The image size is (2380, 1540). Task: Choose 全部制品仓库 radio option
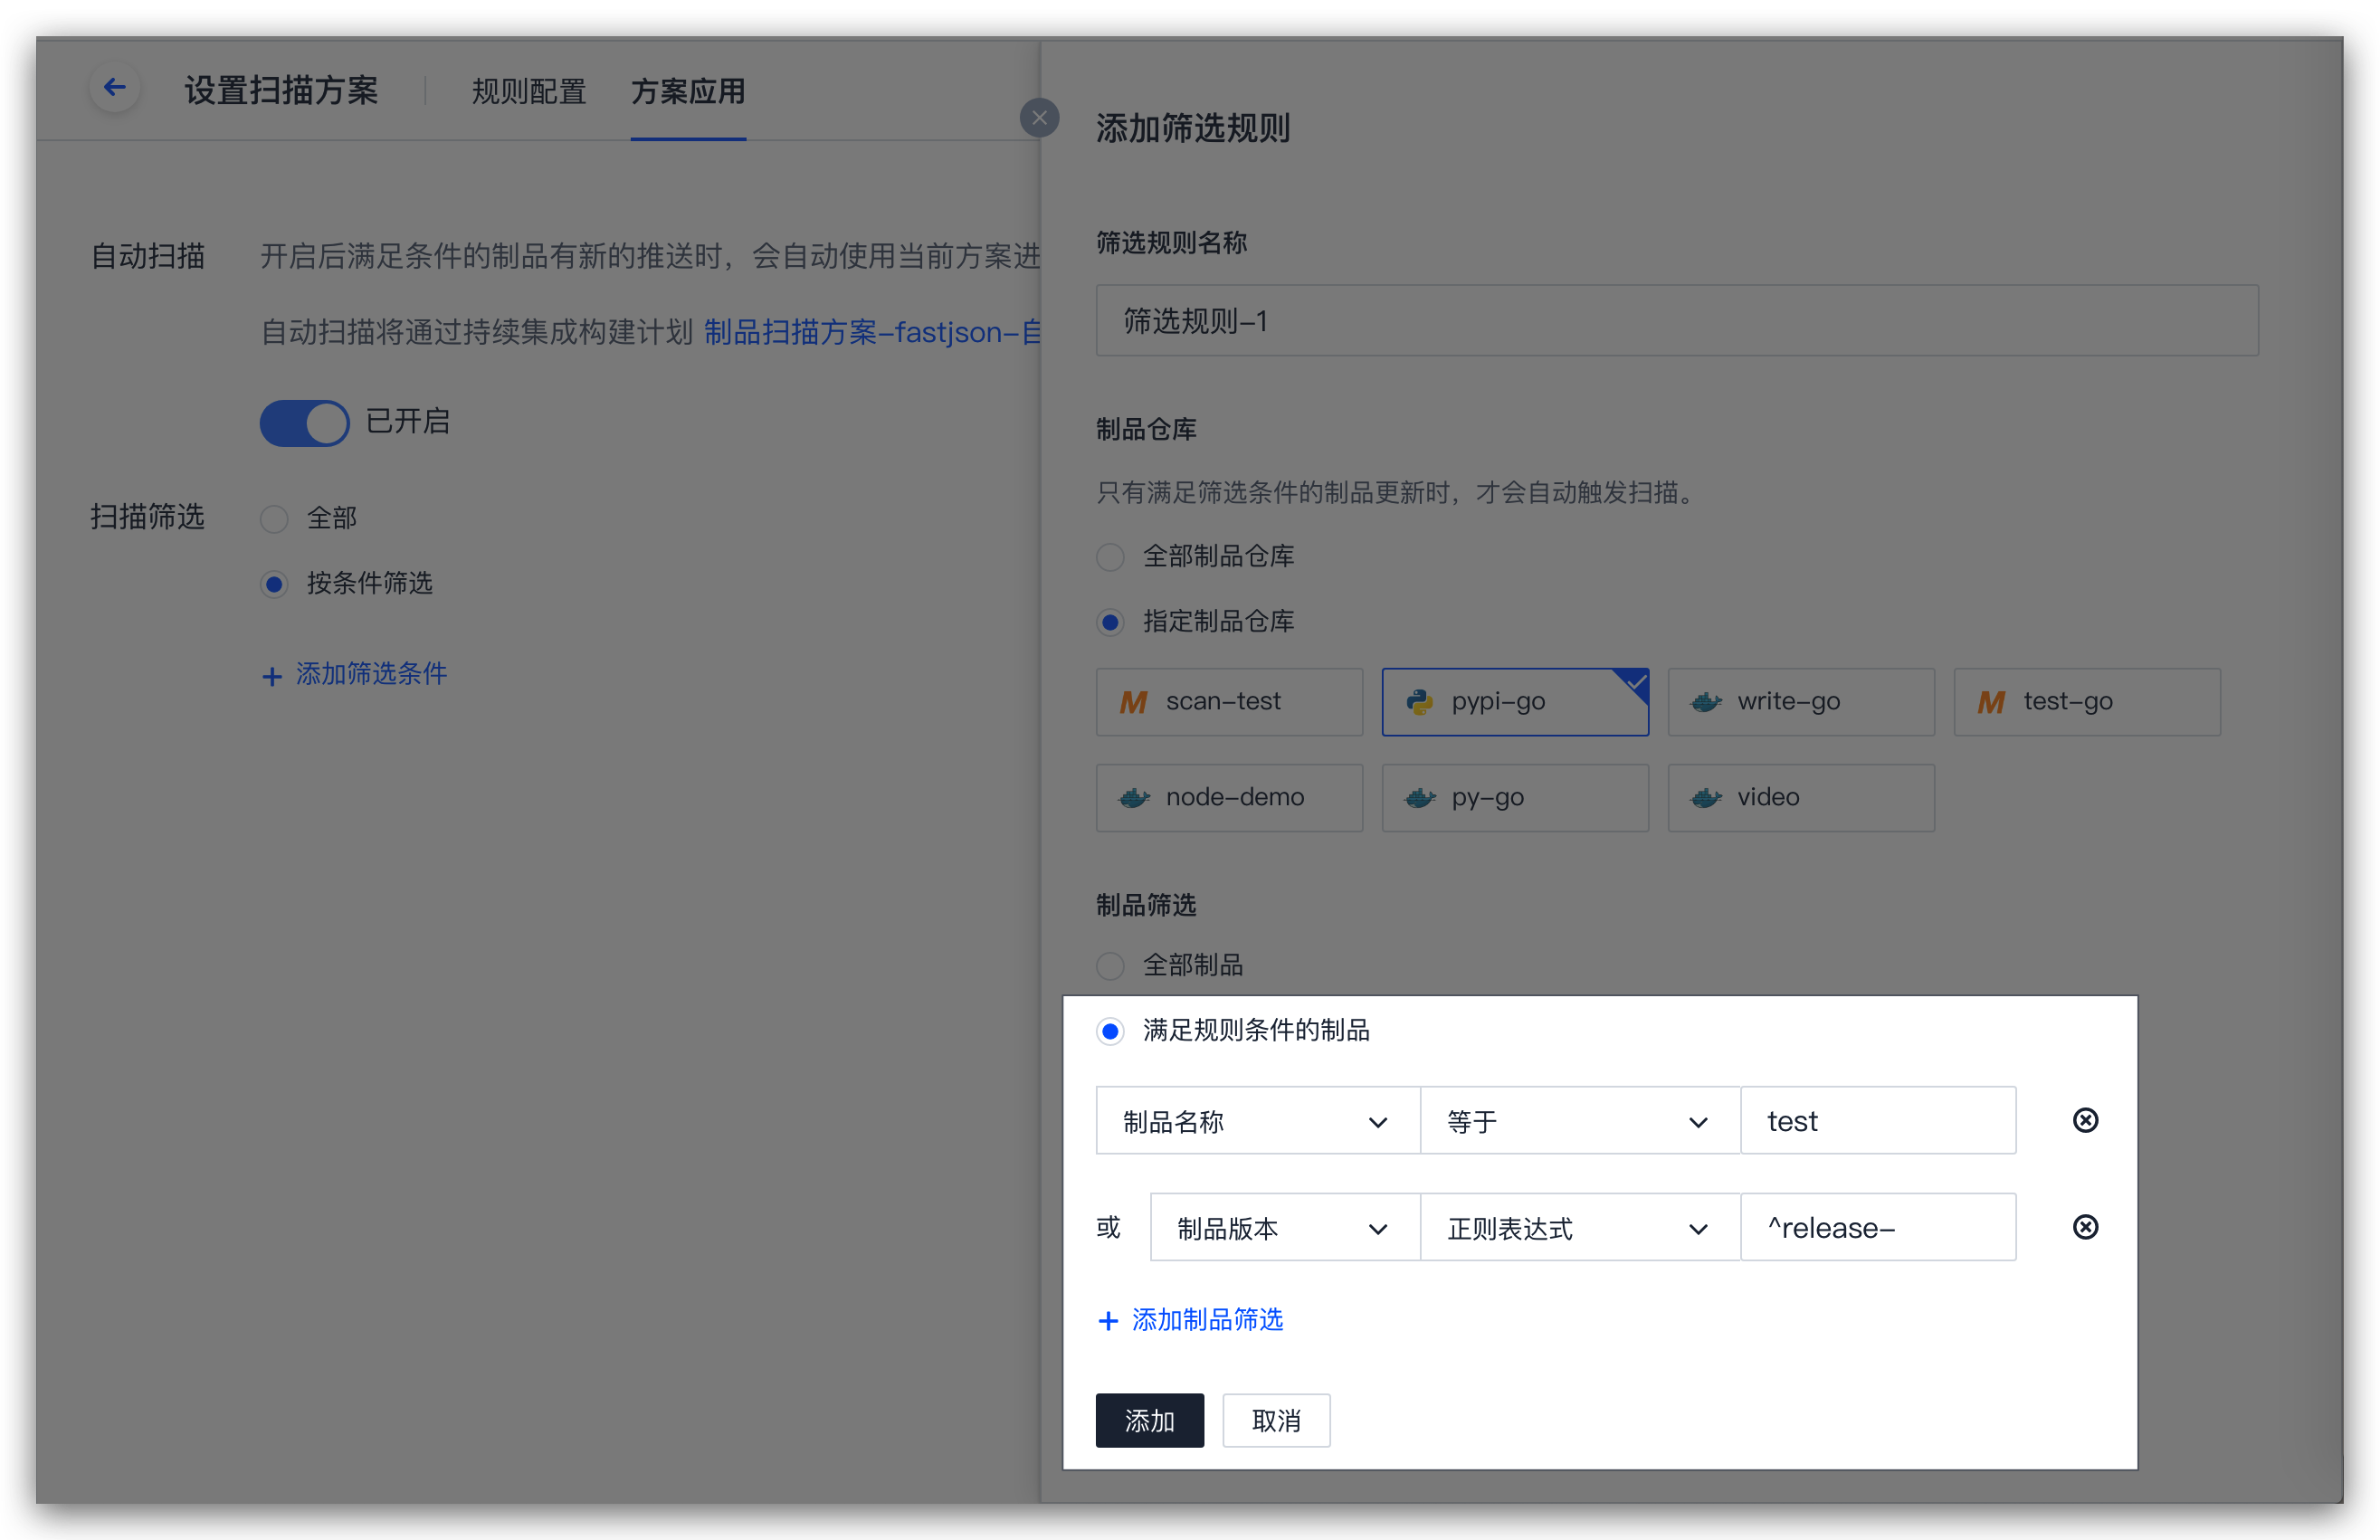pyautogui.click(x=1110, y=557)
